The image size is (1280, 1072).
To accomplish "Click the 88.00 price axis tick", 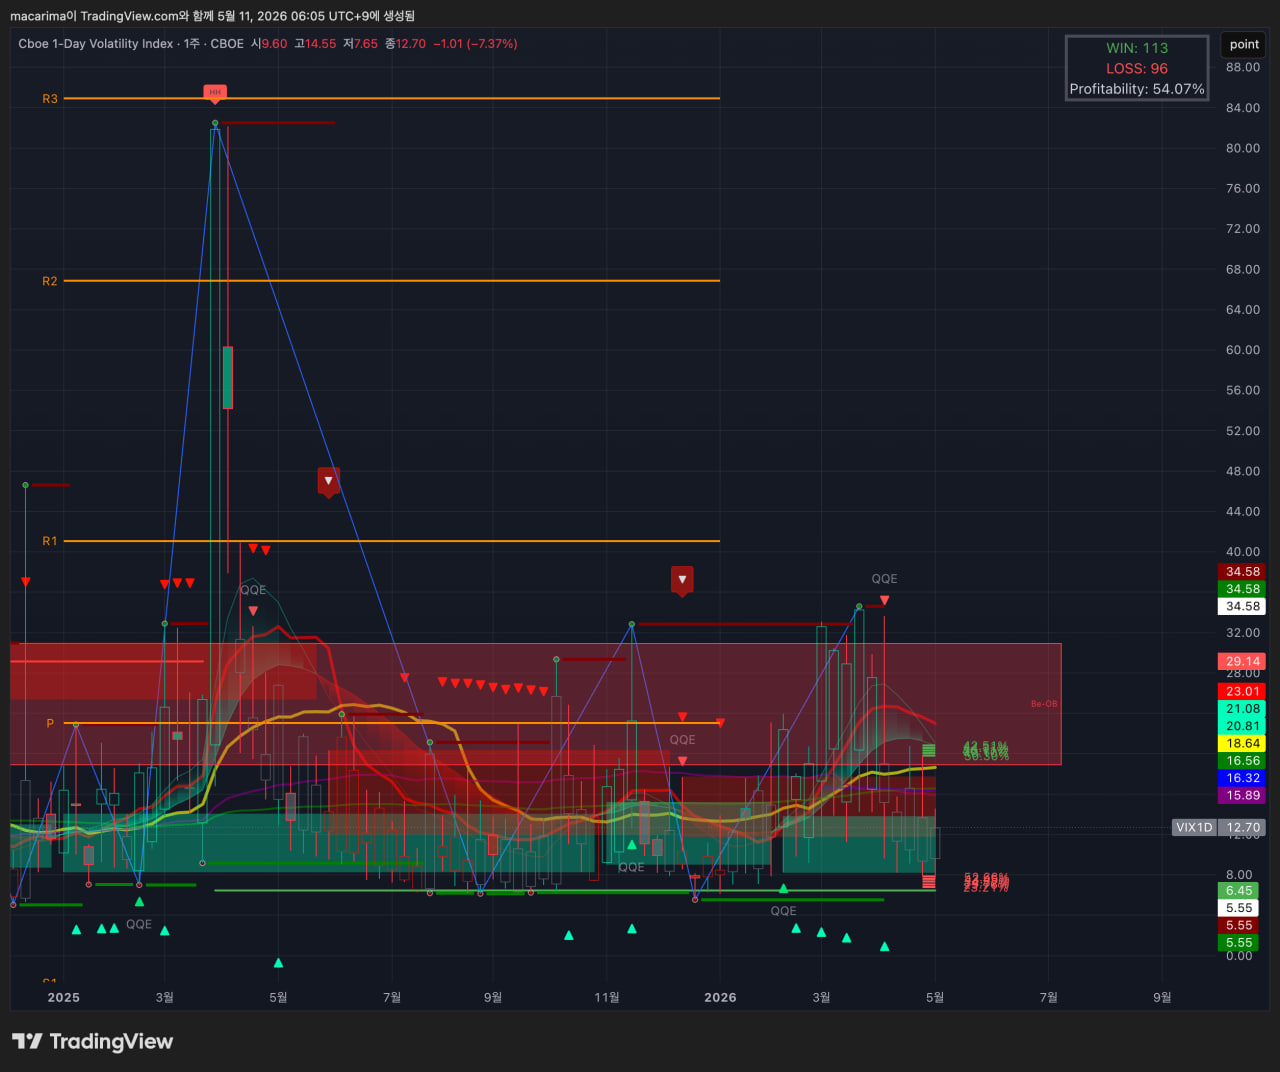I will (x=1243, y=68).
